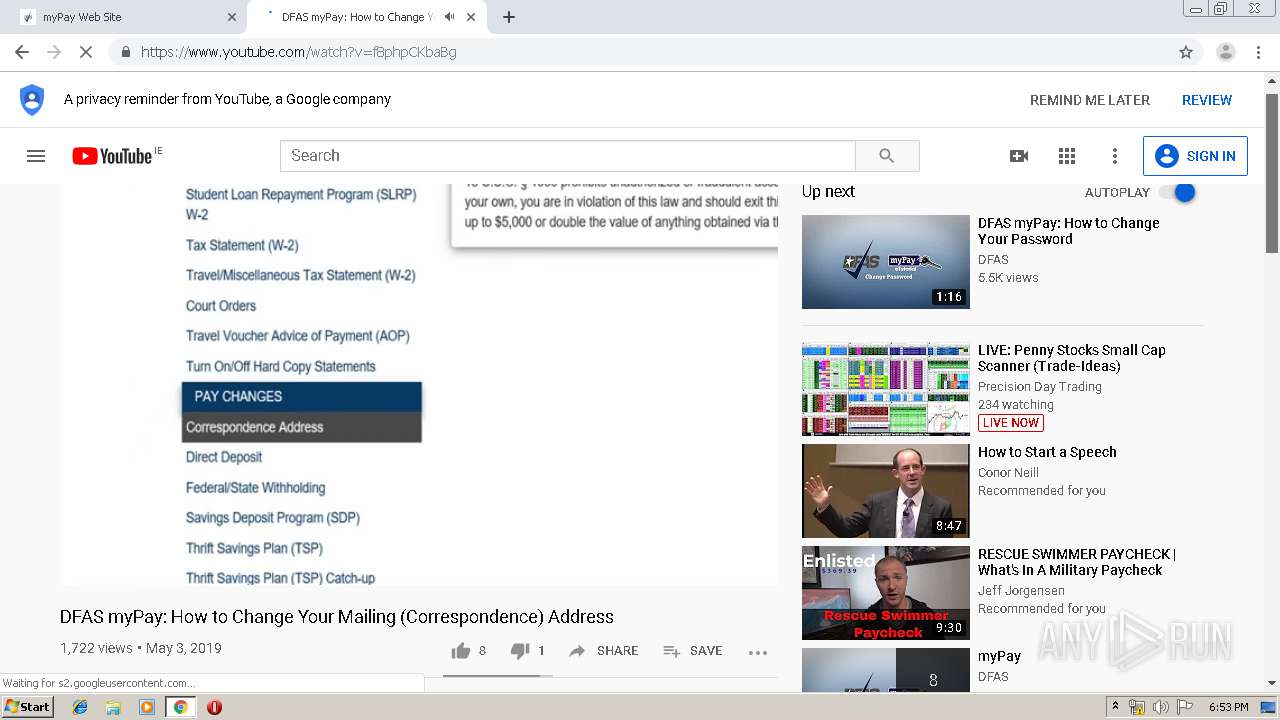Click the main video title text
This screenshot has width=1280, height=720.
click(337, 617)
